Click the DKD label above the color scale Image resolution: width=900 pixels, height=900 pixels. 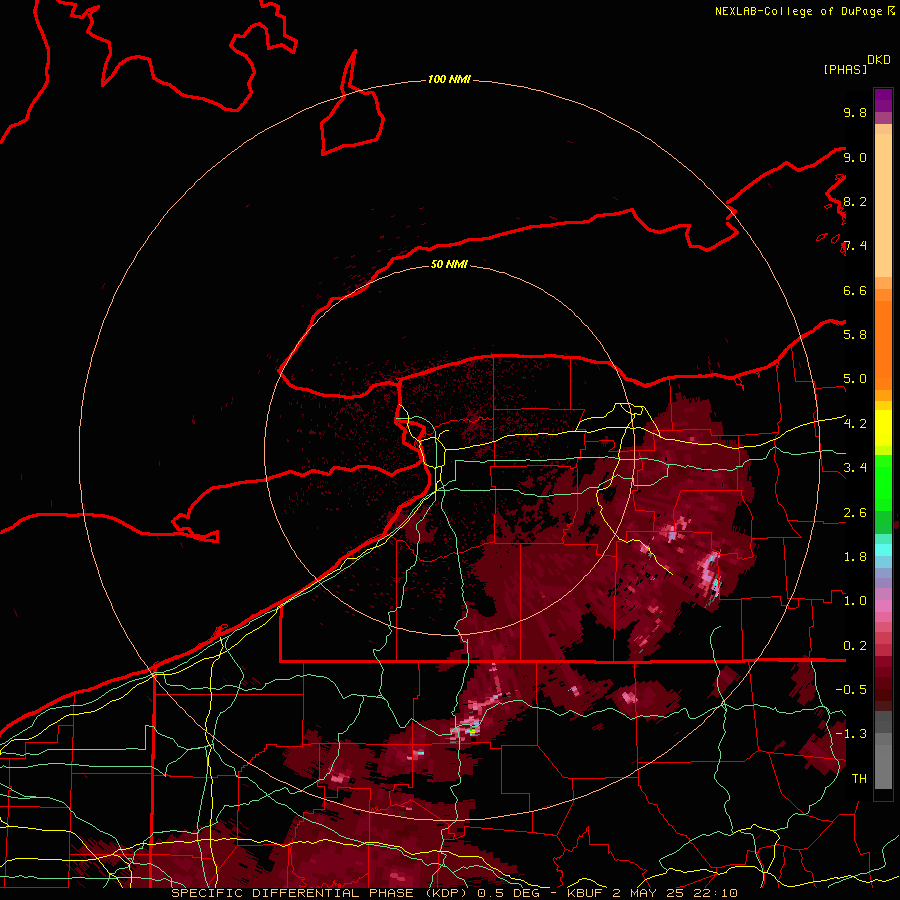(879, 60)
